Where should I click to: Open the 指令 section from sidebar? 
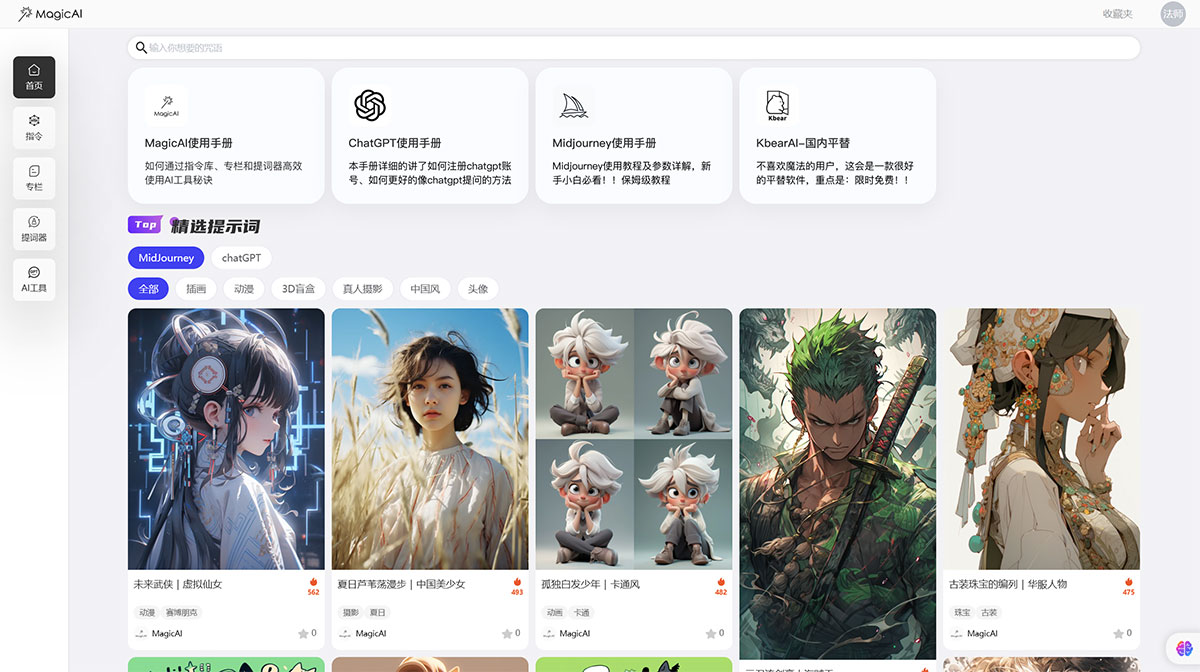[33, 127]
